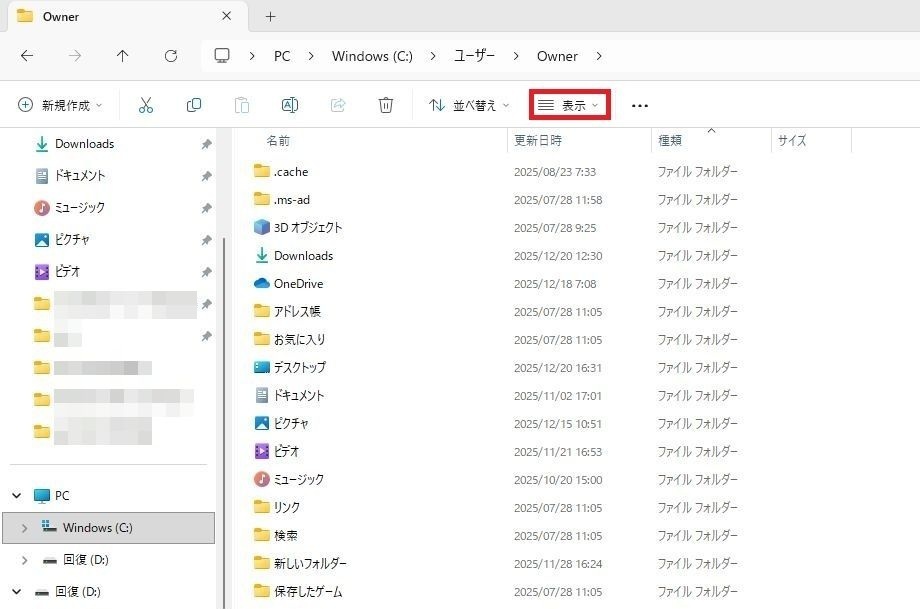The width and height of the screenshot is (920, 609).
Task: Open the 並べ替え sort dropdown
Action: coord(468,105)
